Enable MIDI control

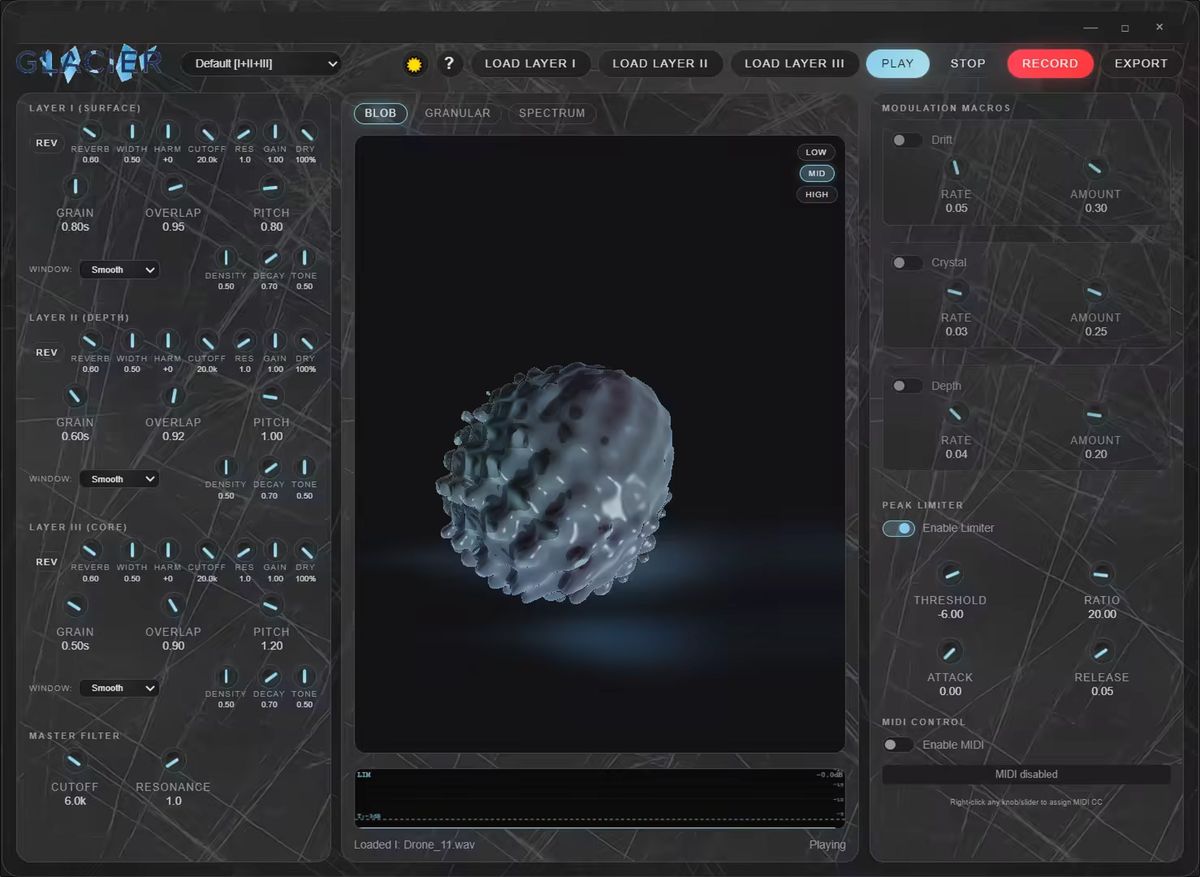898,744
